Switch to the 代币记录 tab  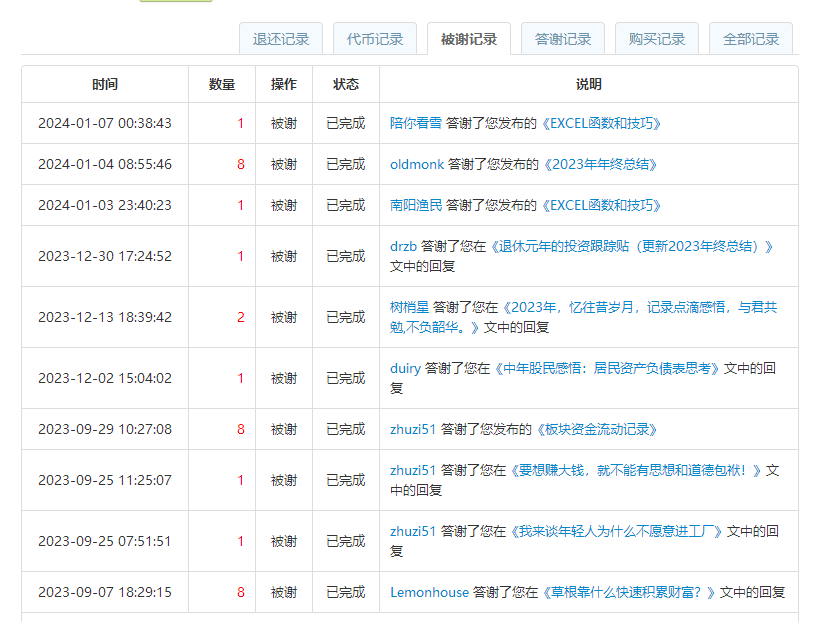(x=375, y=39)
